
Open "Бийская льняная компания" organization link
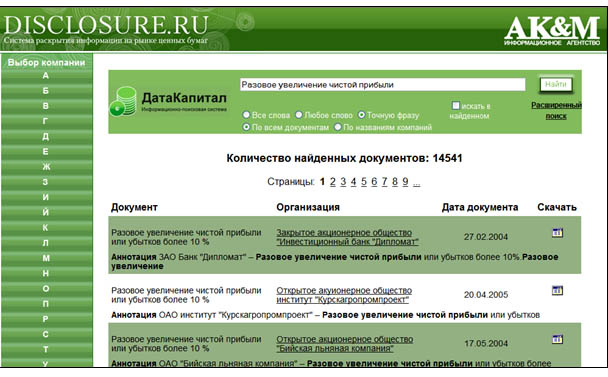point(344,344)
